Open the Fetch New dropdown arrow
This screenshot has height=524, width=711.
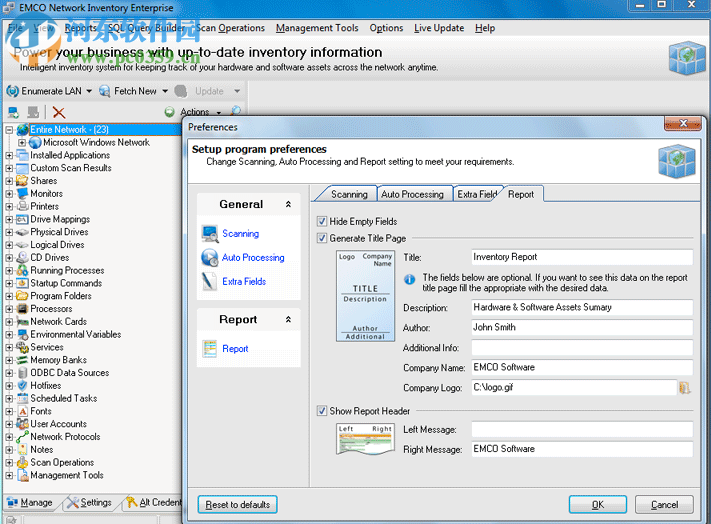tap(165, 91)
